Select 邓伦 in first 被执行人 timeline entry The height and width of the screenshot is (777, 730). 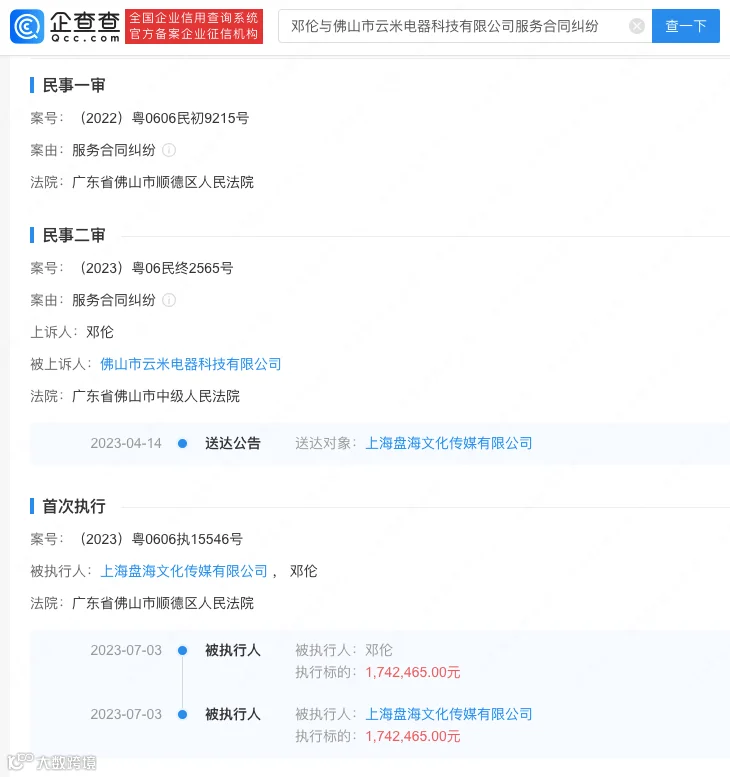pos(379,650)
